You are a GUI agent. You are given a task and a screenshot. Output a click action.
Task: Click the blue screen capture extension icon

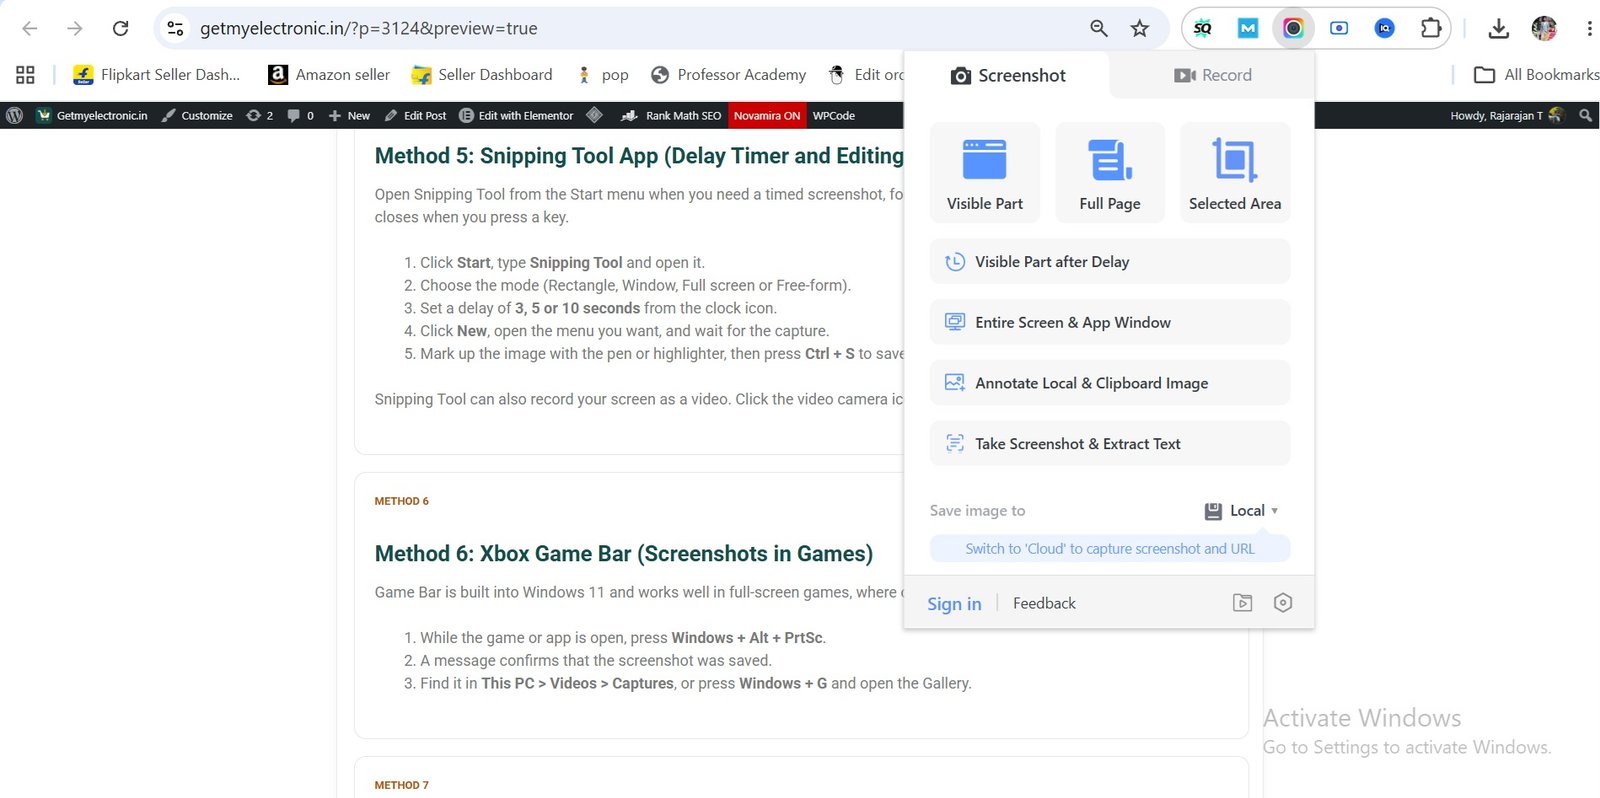(x=1339, y=28)
